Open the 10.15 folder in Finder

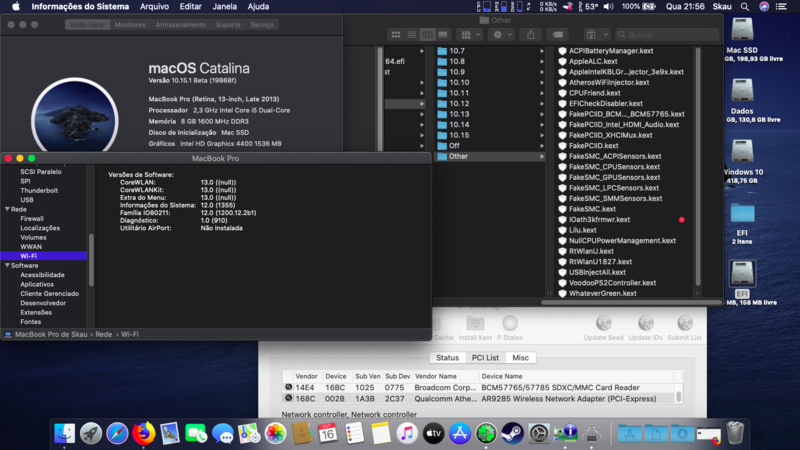(459, 135)
